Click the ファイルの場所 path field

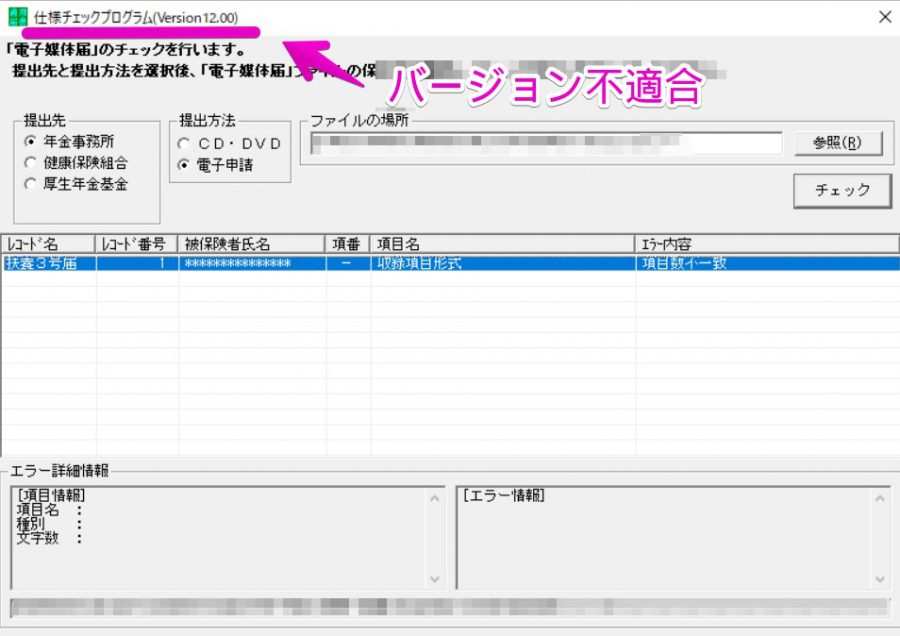546,143
